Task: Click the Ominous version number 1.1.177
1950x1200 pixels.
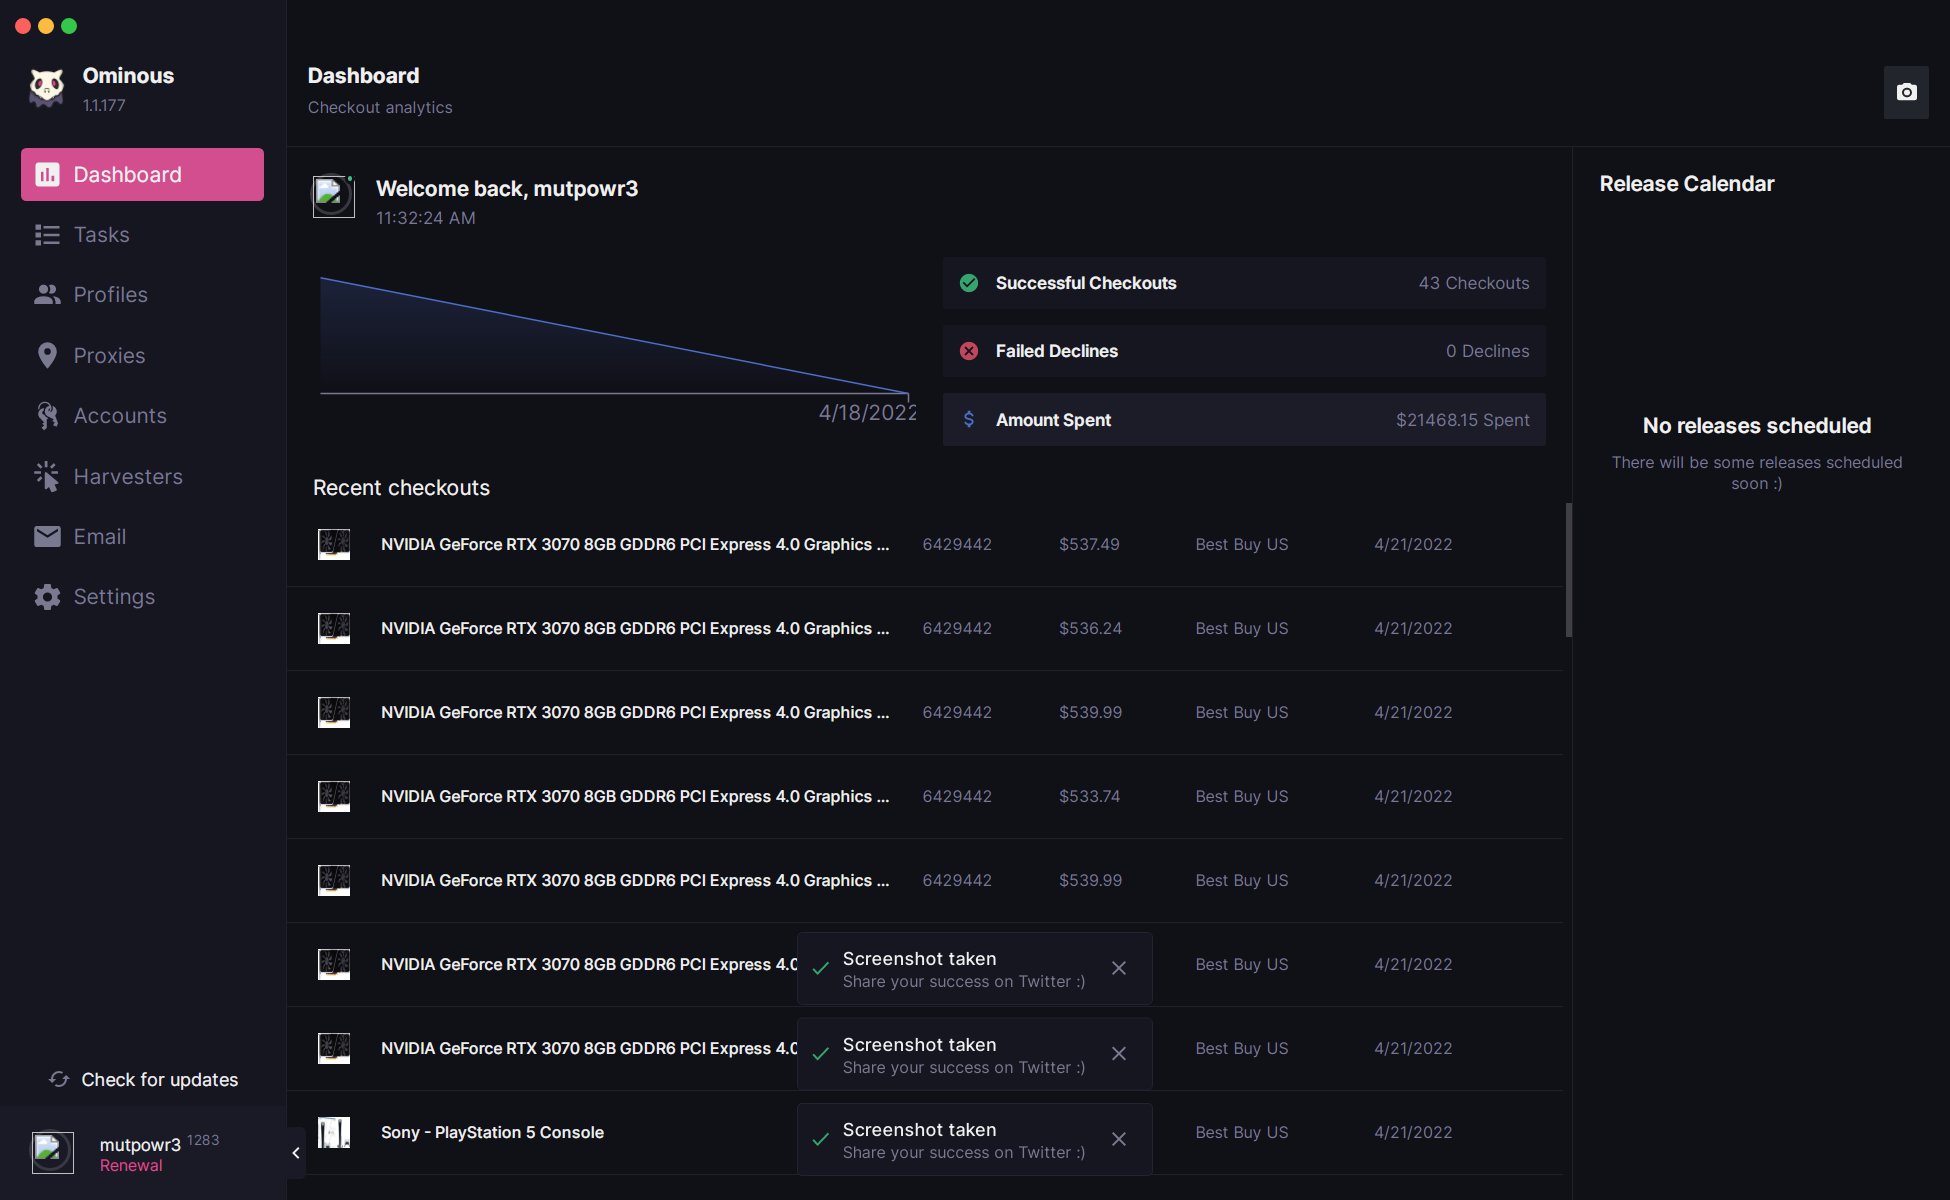Action: [x=104, y=105]
